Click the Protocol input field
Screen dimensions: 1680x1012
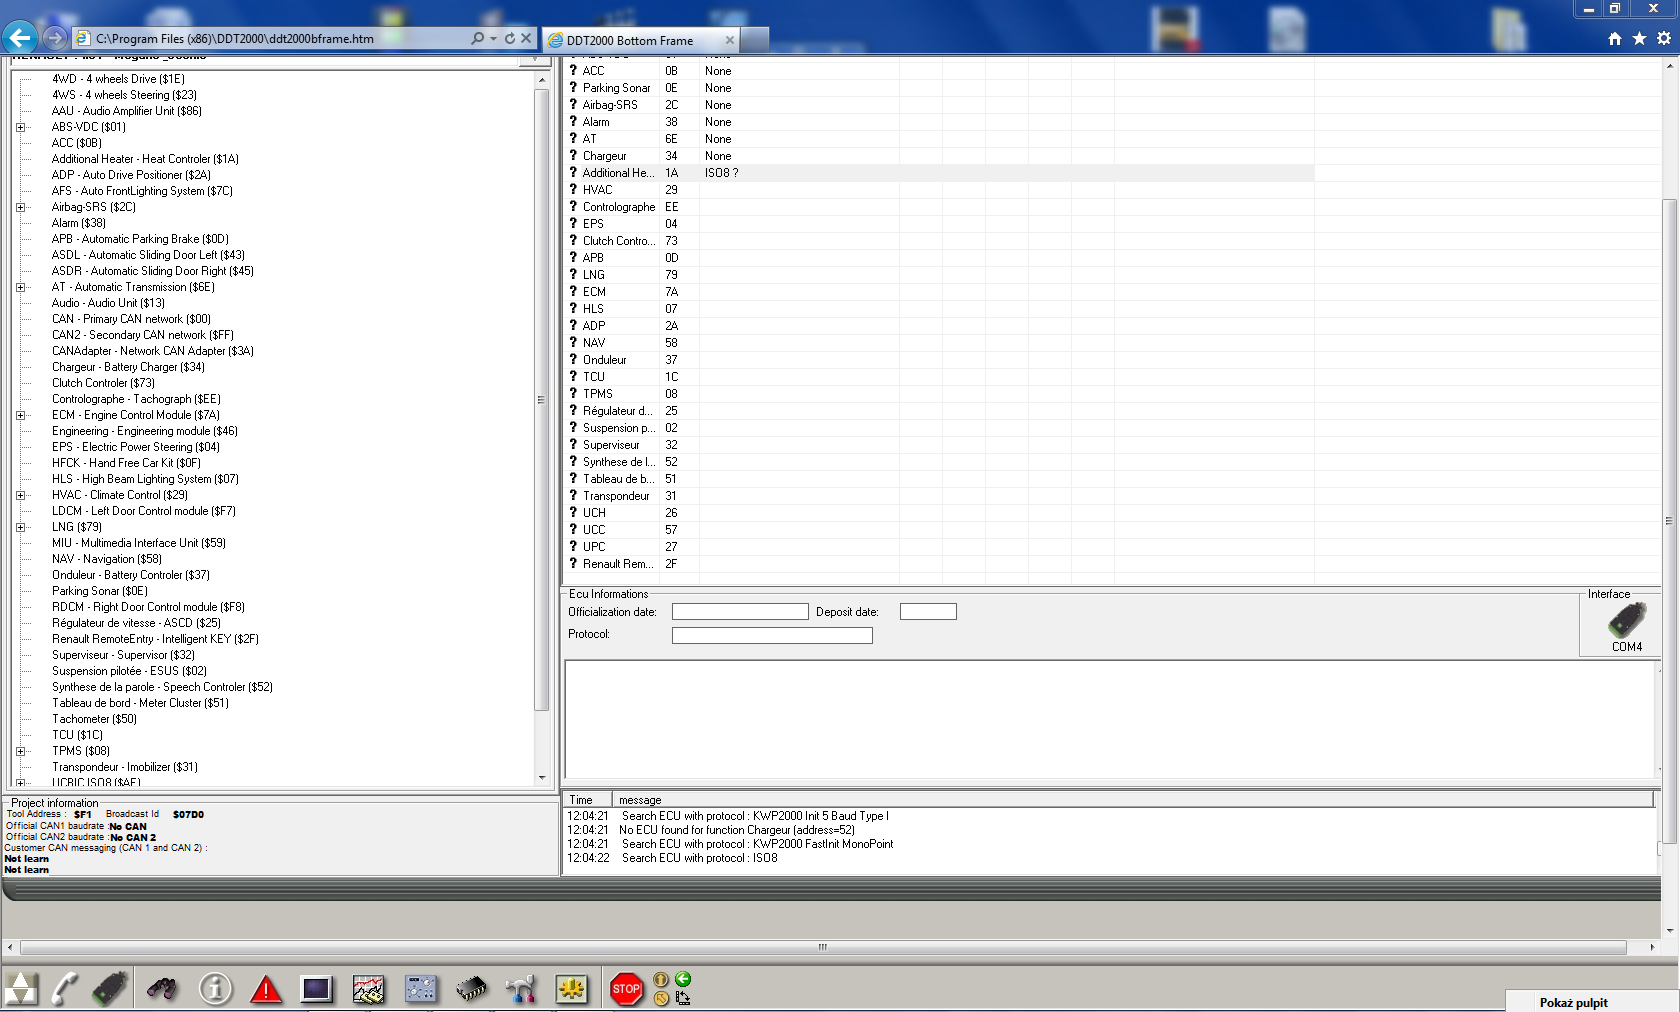(x=771, y=635)
